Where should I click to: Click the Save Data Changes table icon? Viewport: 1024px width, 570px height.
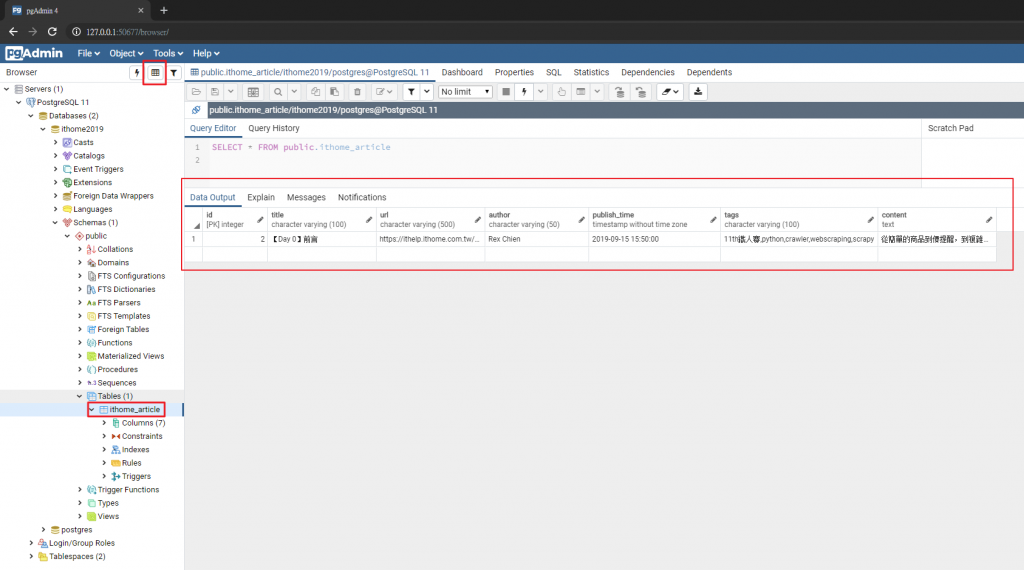tap(253, 92)
